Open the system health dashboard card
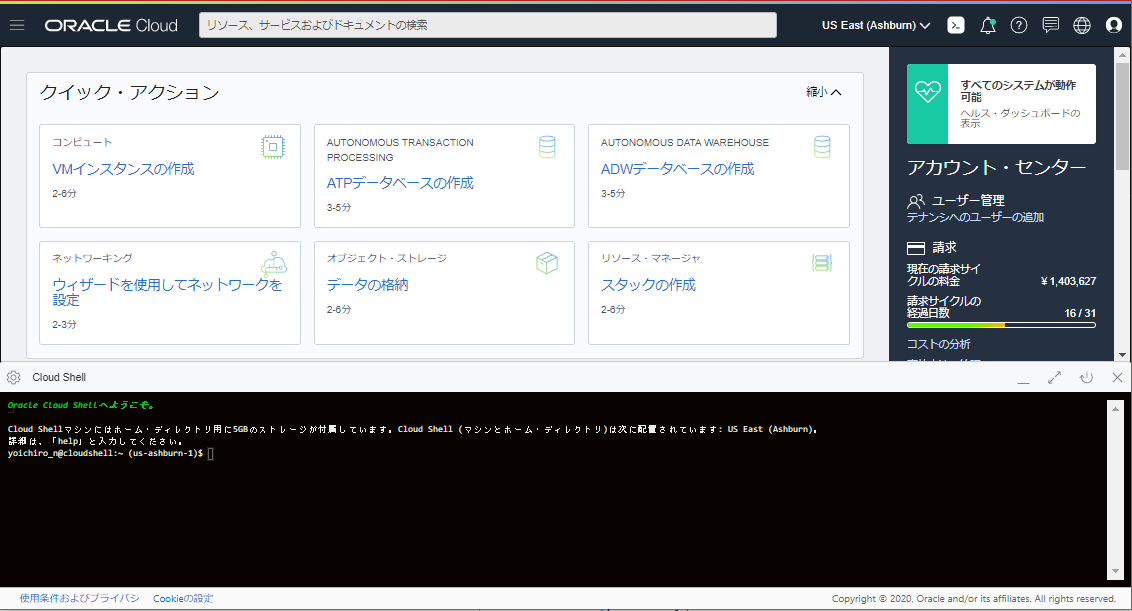 1001,104
